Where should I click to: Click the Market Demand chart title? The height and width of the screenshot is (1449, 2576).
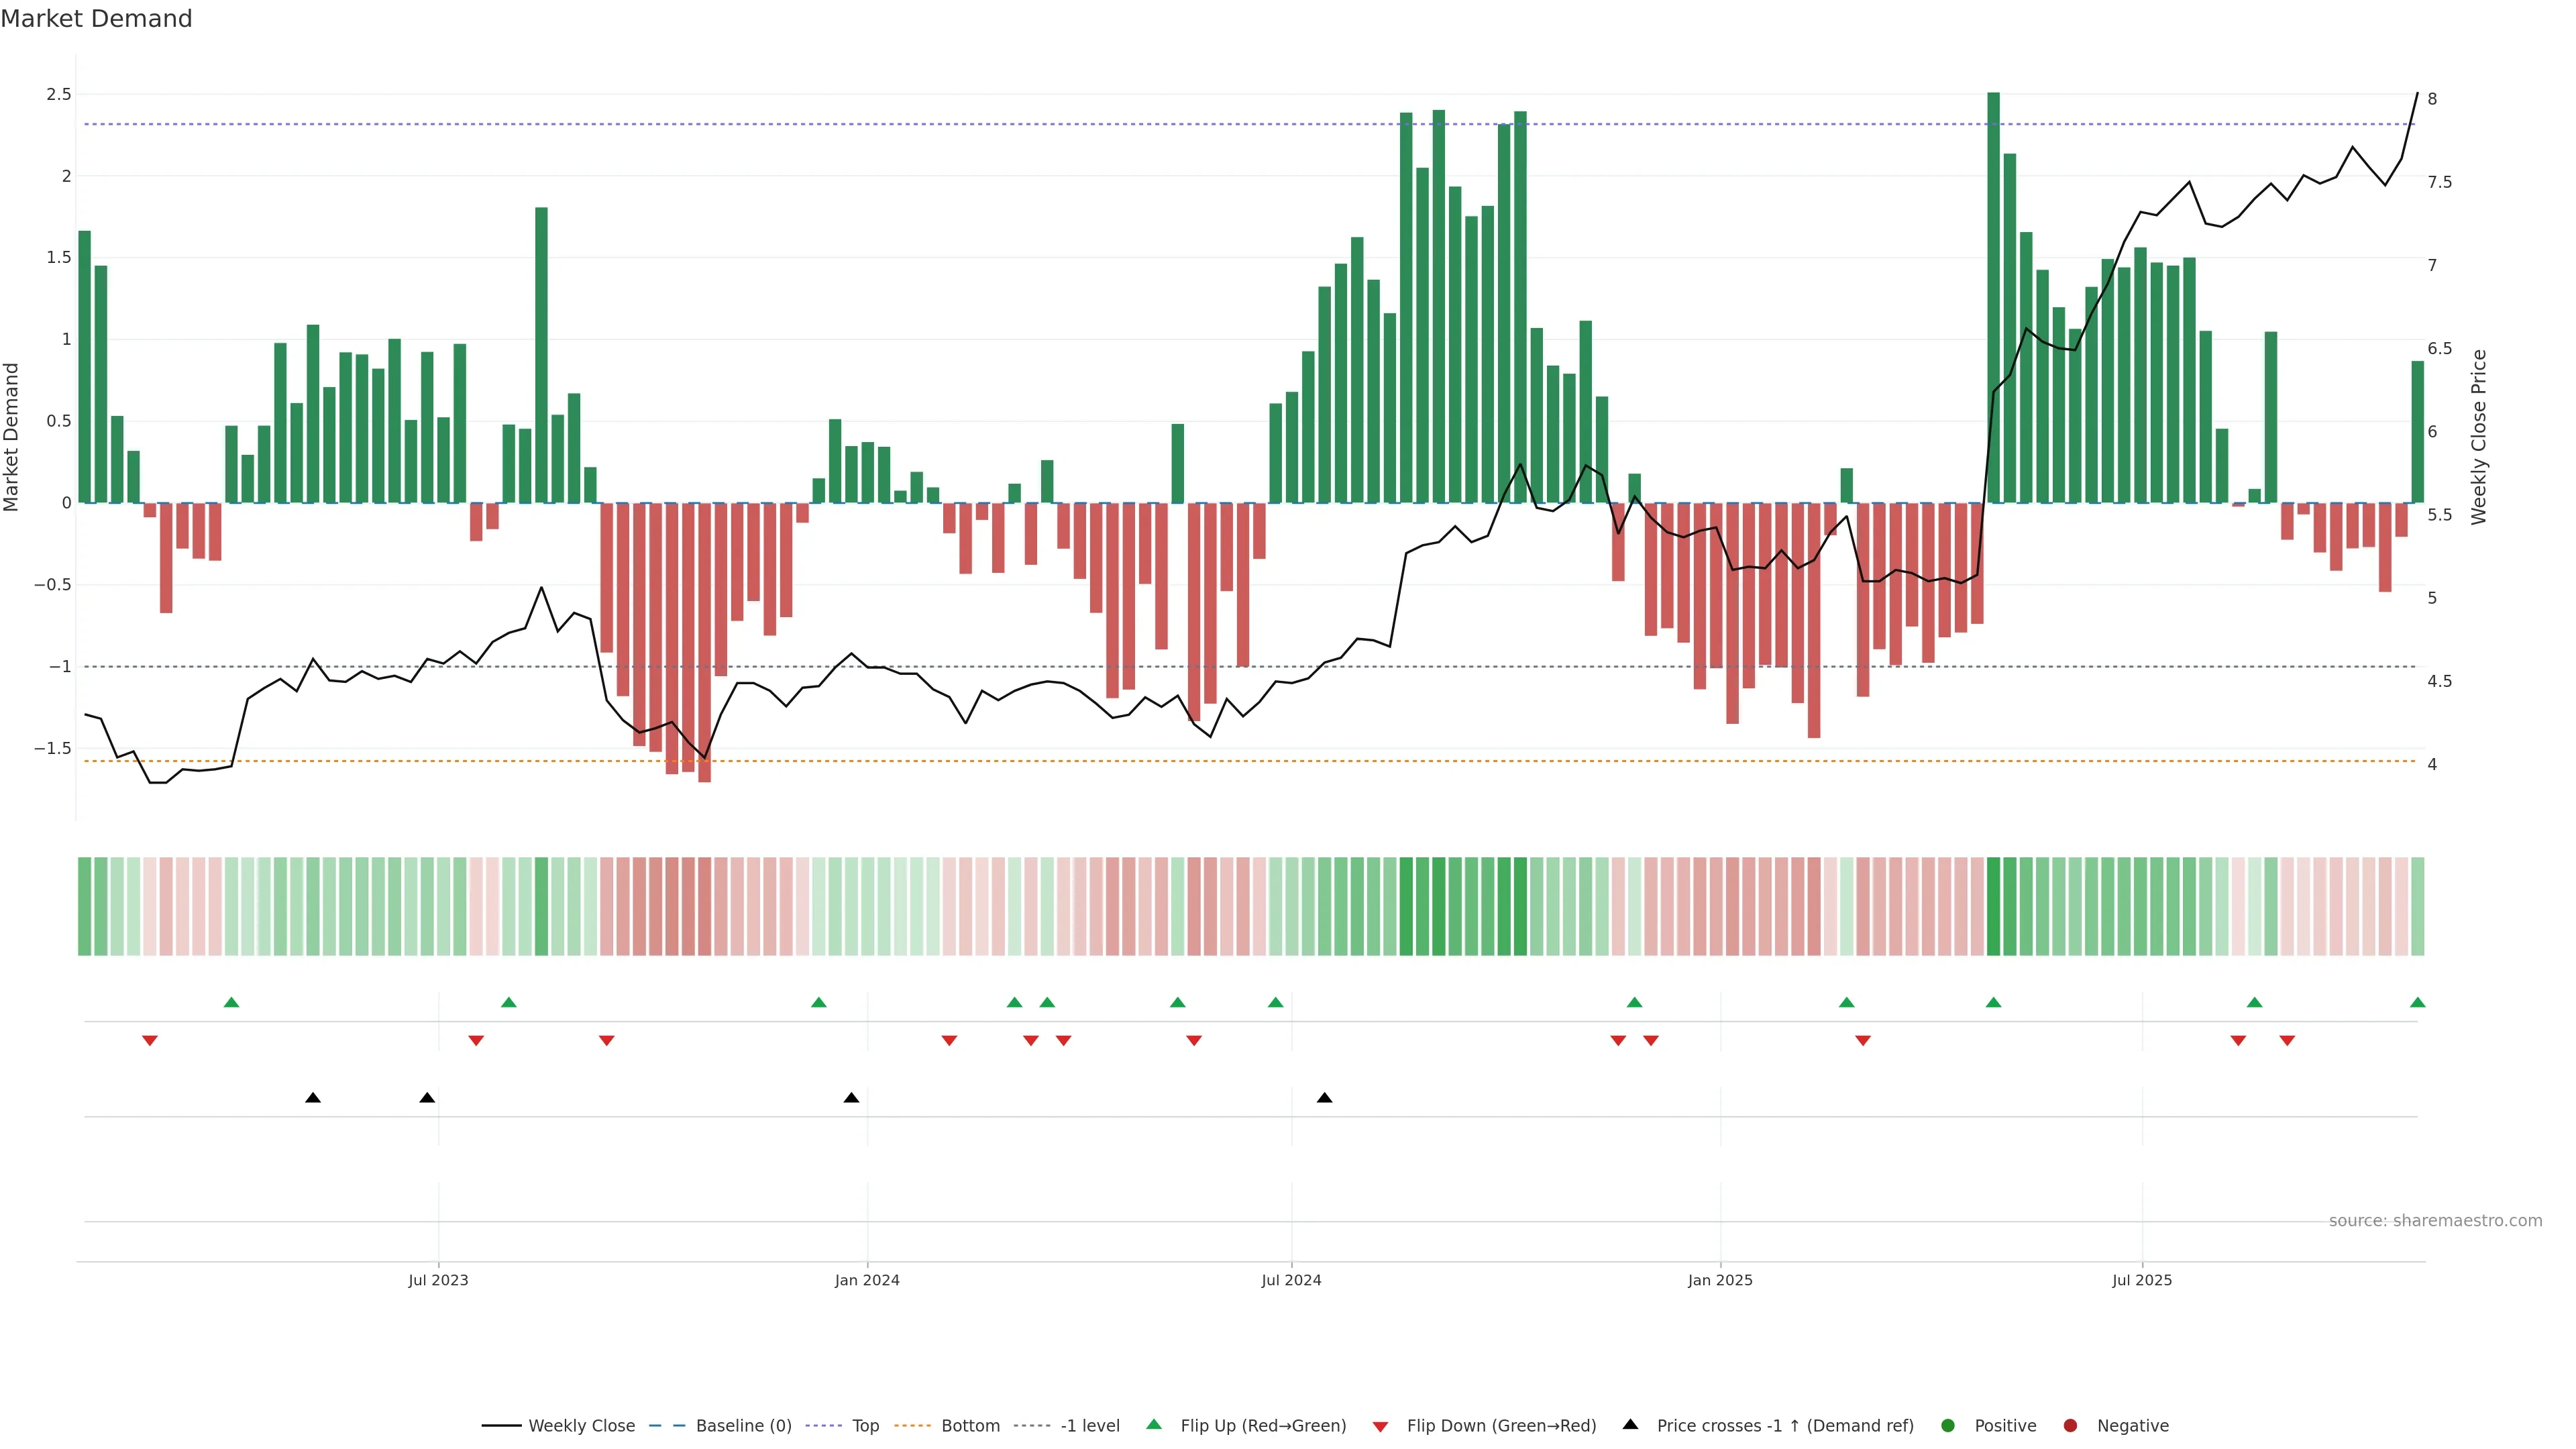pyautogui.click(x=96, y=19)
